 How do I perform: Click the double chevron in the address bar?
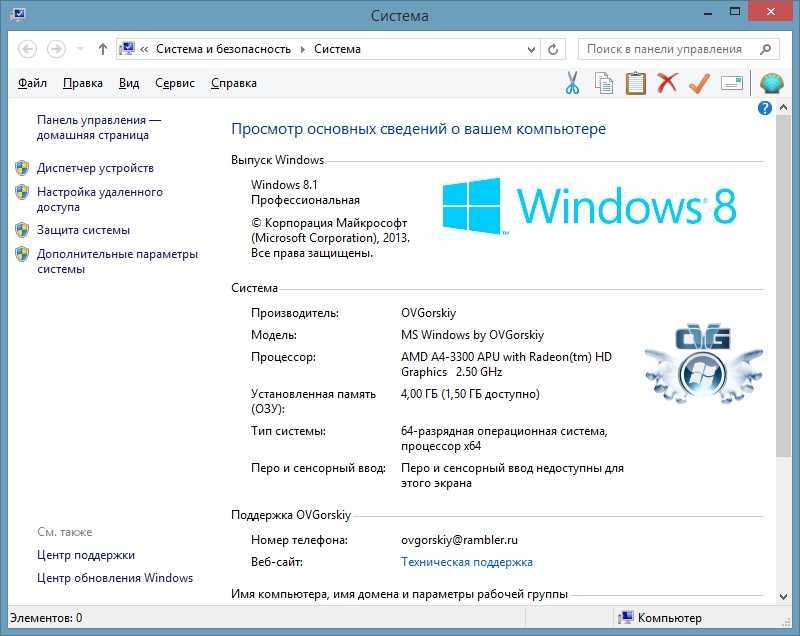(144, 49)
